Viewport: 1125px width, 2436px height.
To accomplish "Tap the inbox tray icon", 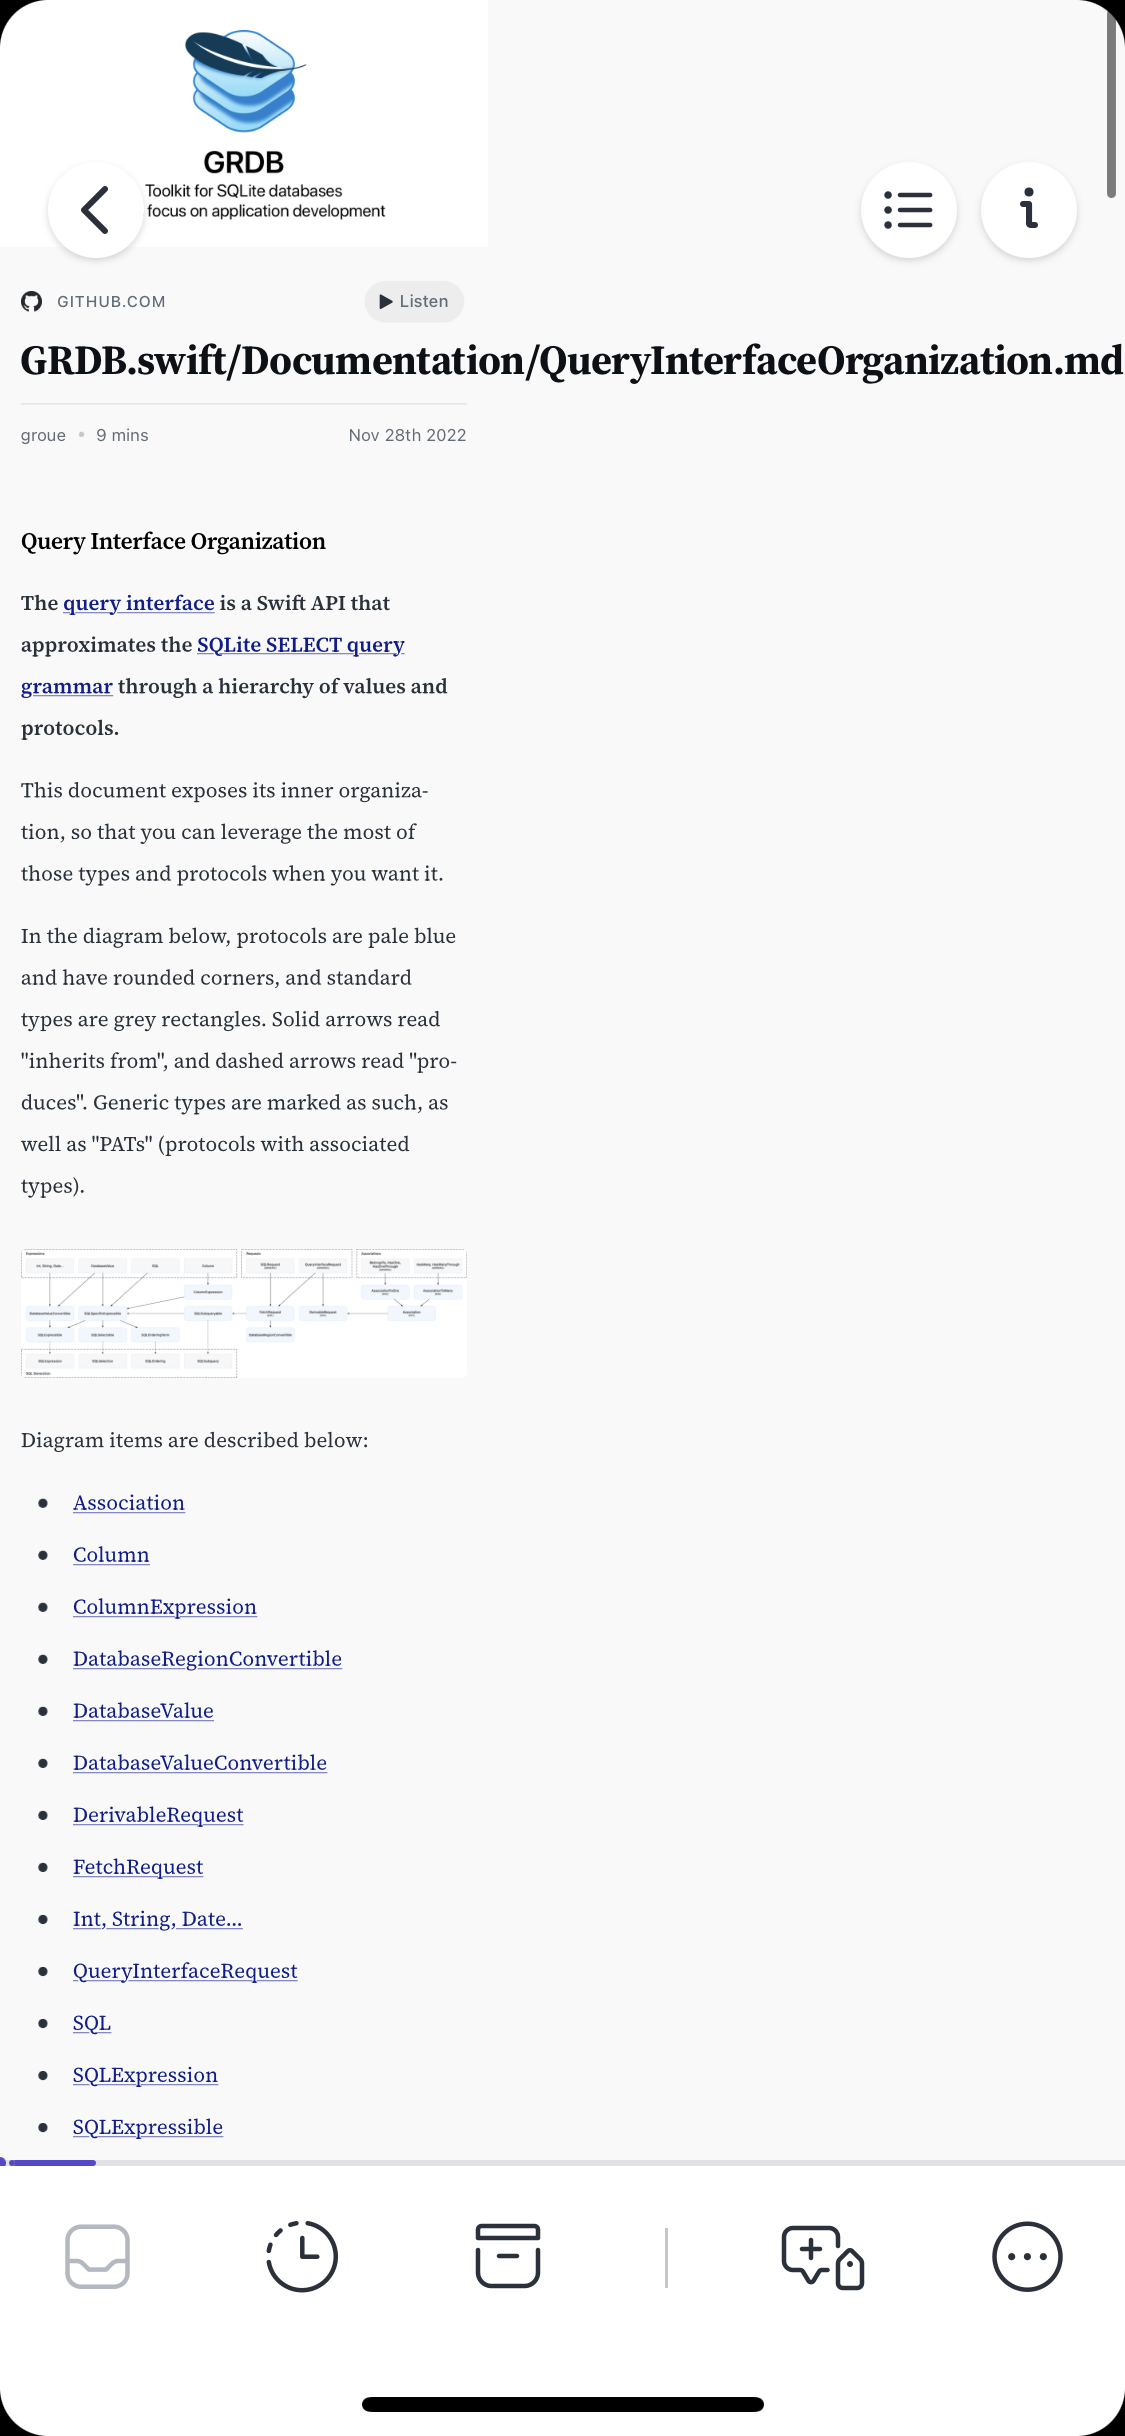I will 97,2256.
